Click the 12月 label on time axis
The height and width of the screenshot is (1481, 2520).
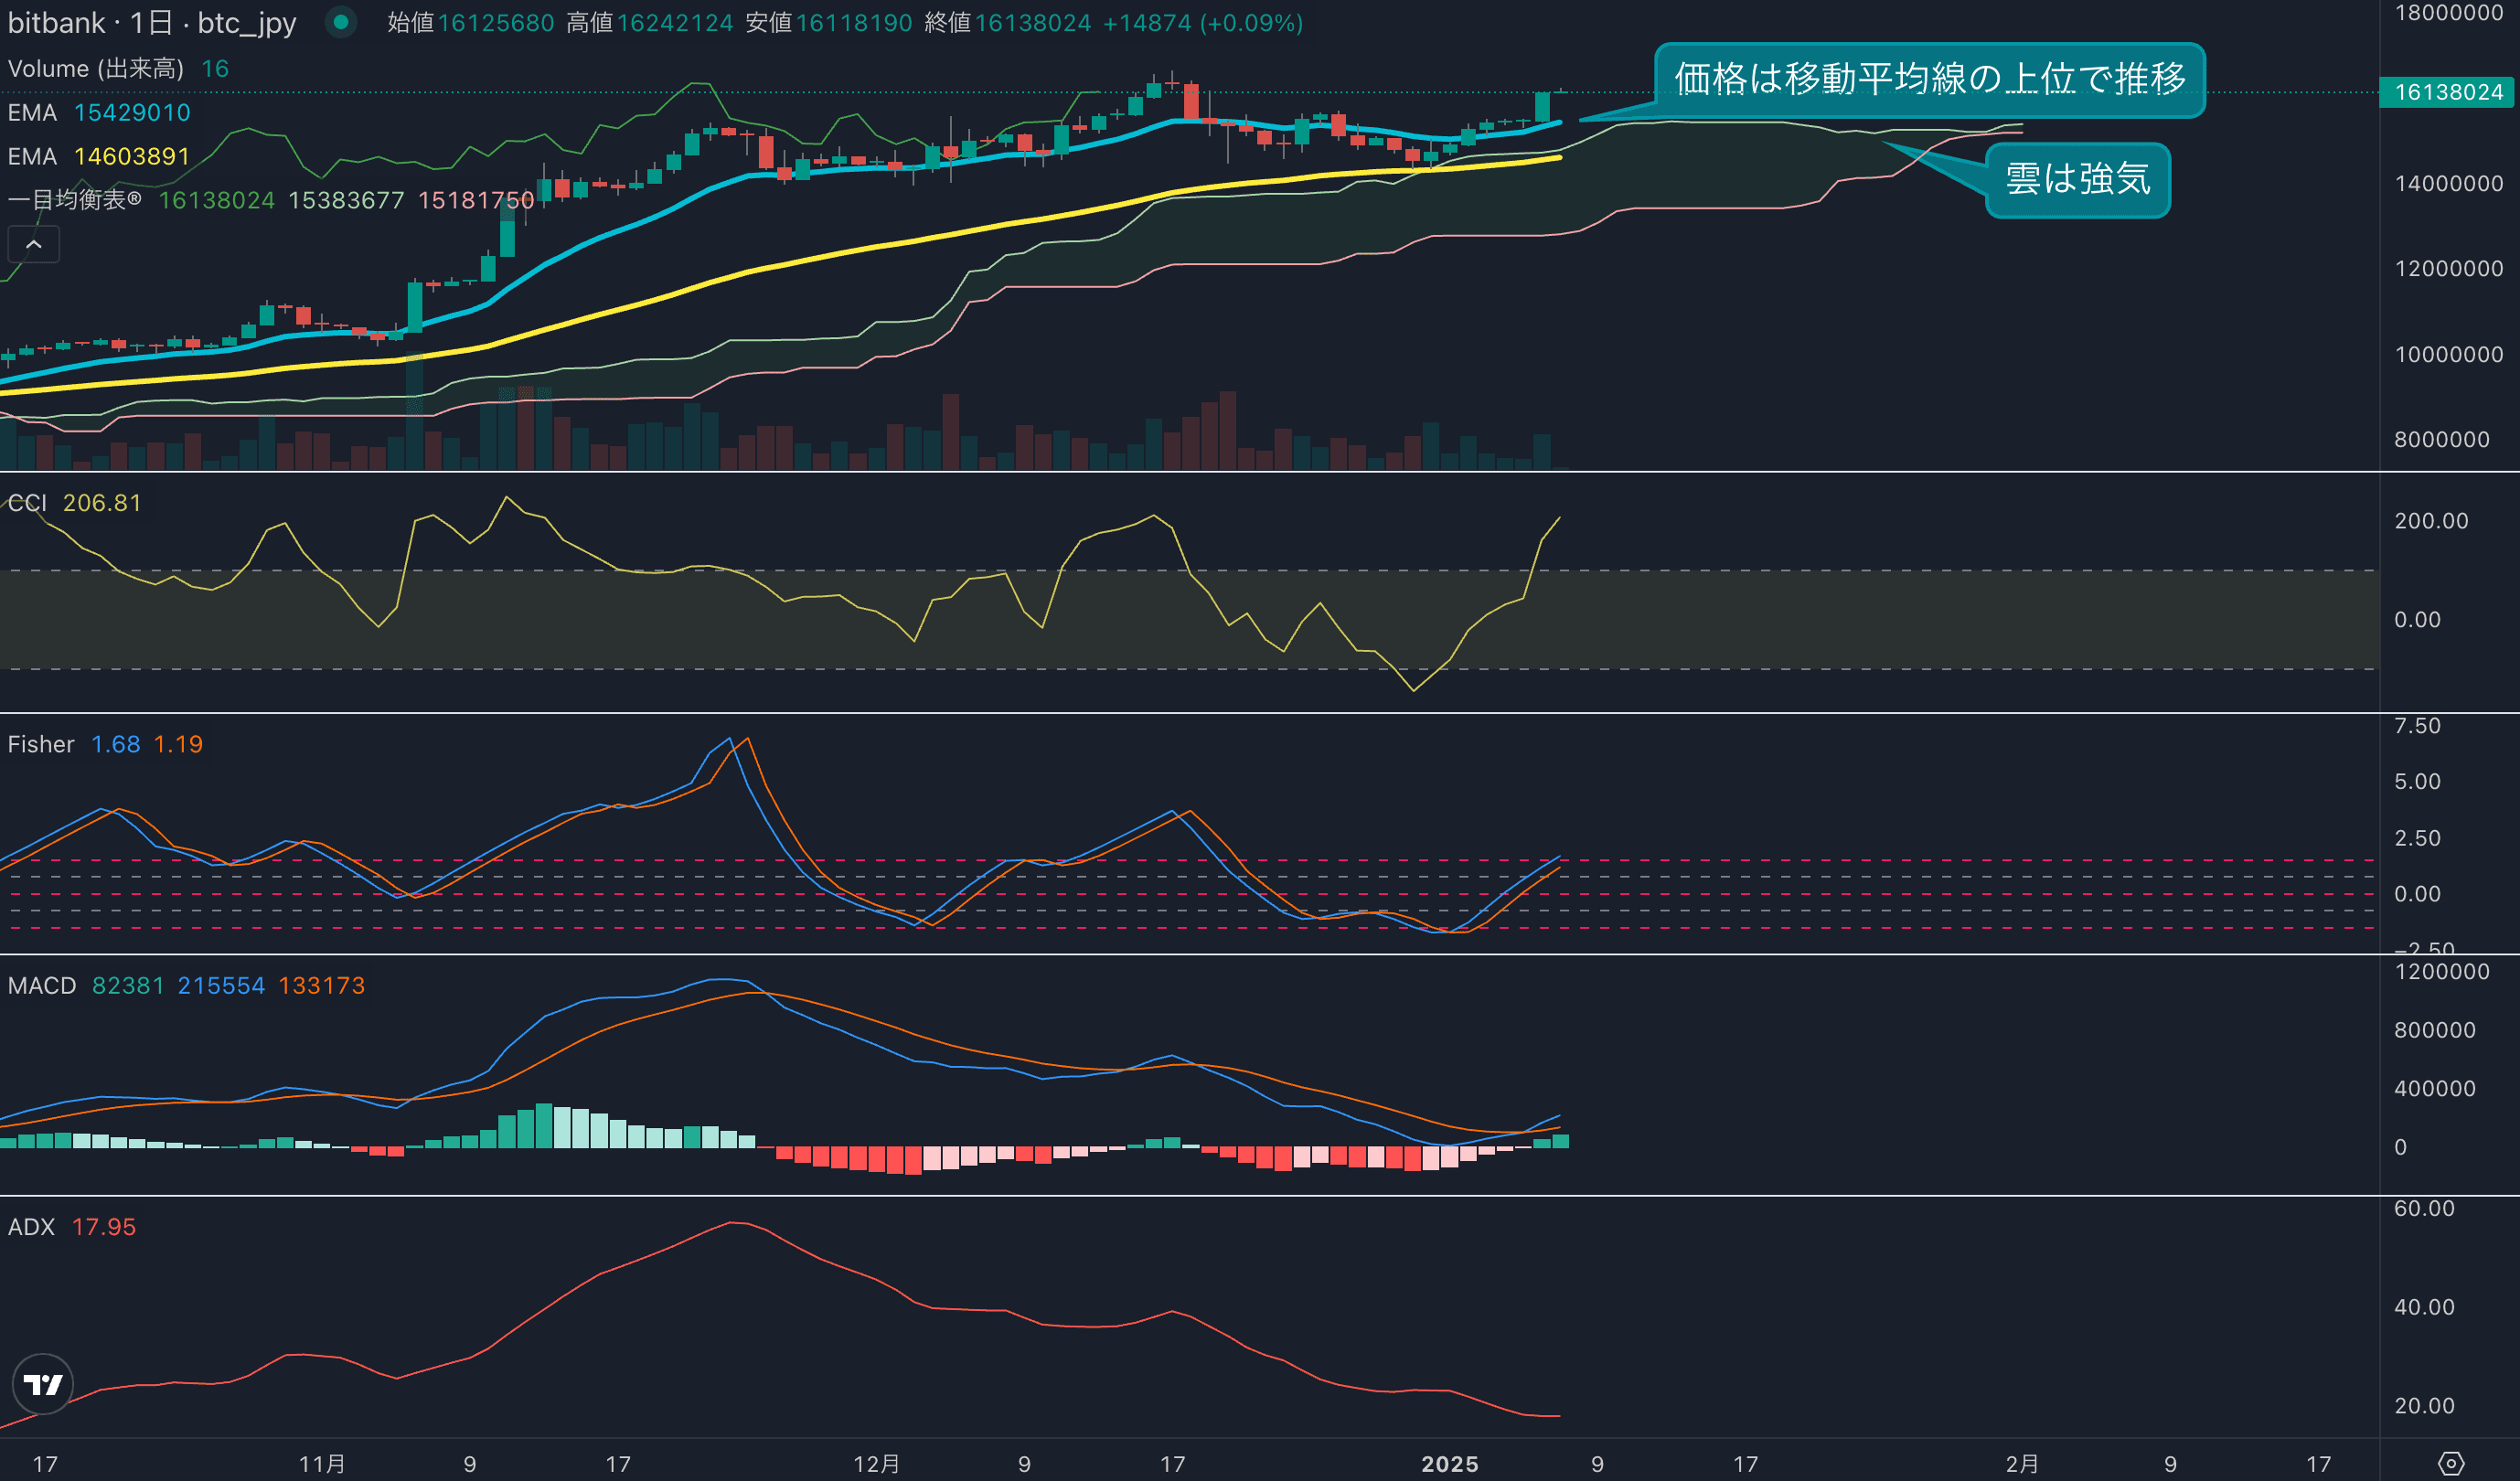[876, 1464]
